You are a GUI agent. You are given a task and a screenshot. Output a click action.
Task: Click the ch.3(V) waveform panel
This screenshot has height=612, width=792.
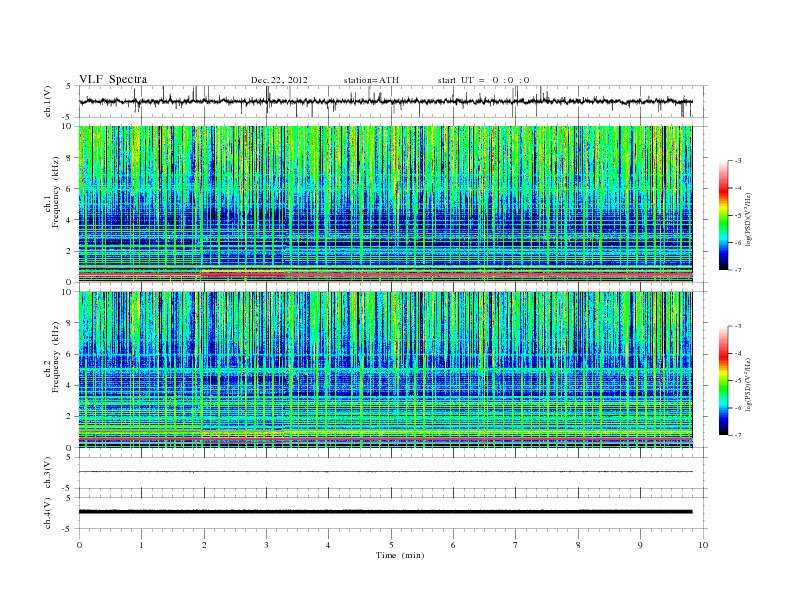click(x=390, y=471)
